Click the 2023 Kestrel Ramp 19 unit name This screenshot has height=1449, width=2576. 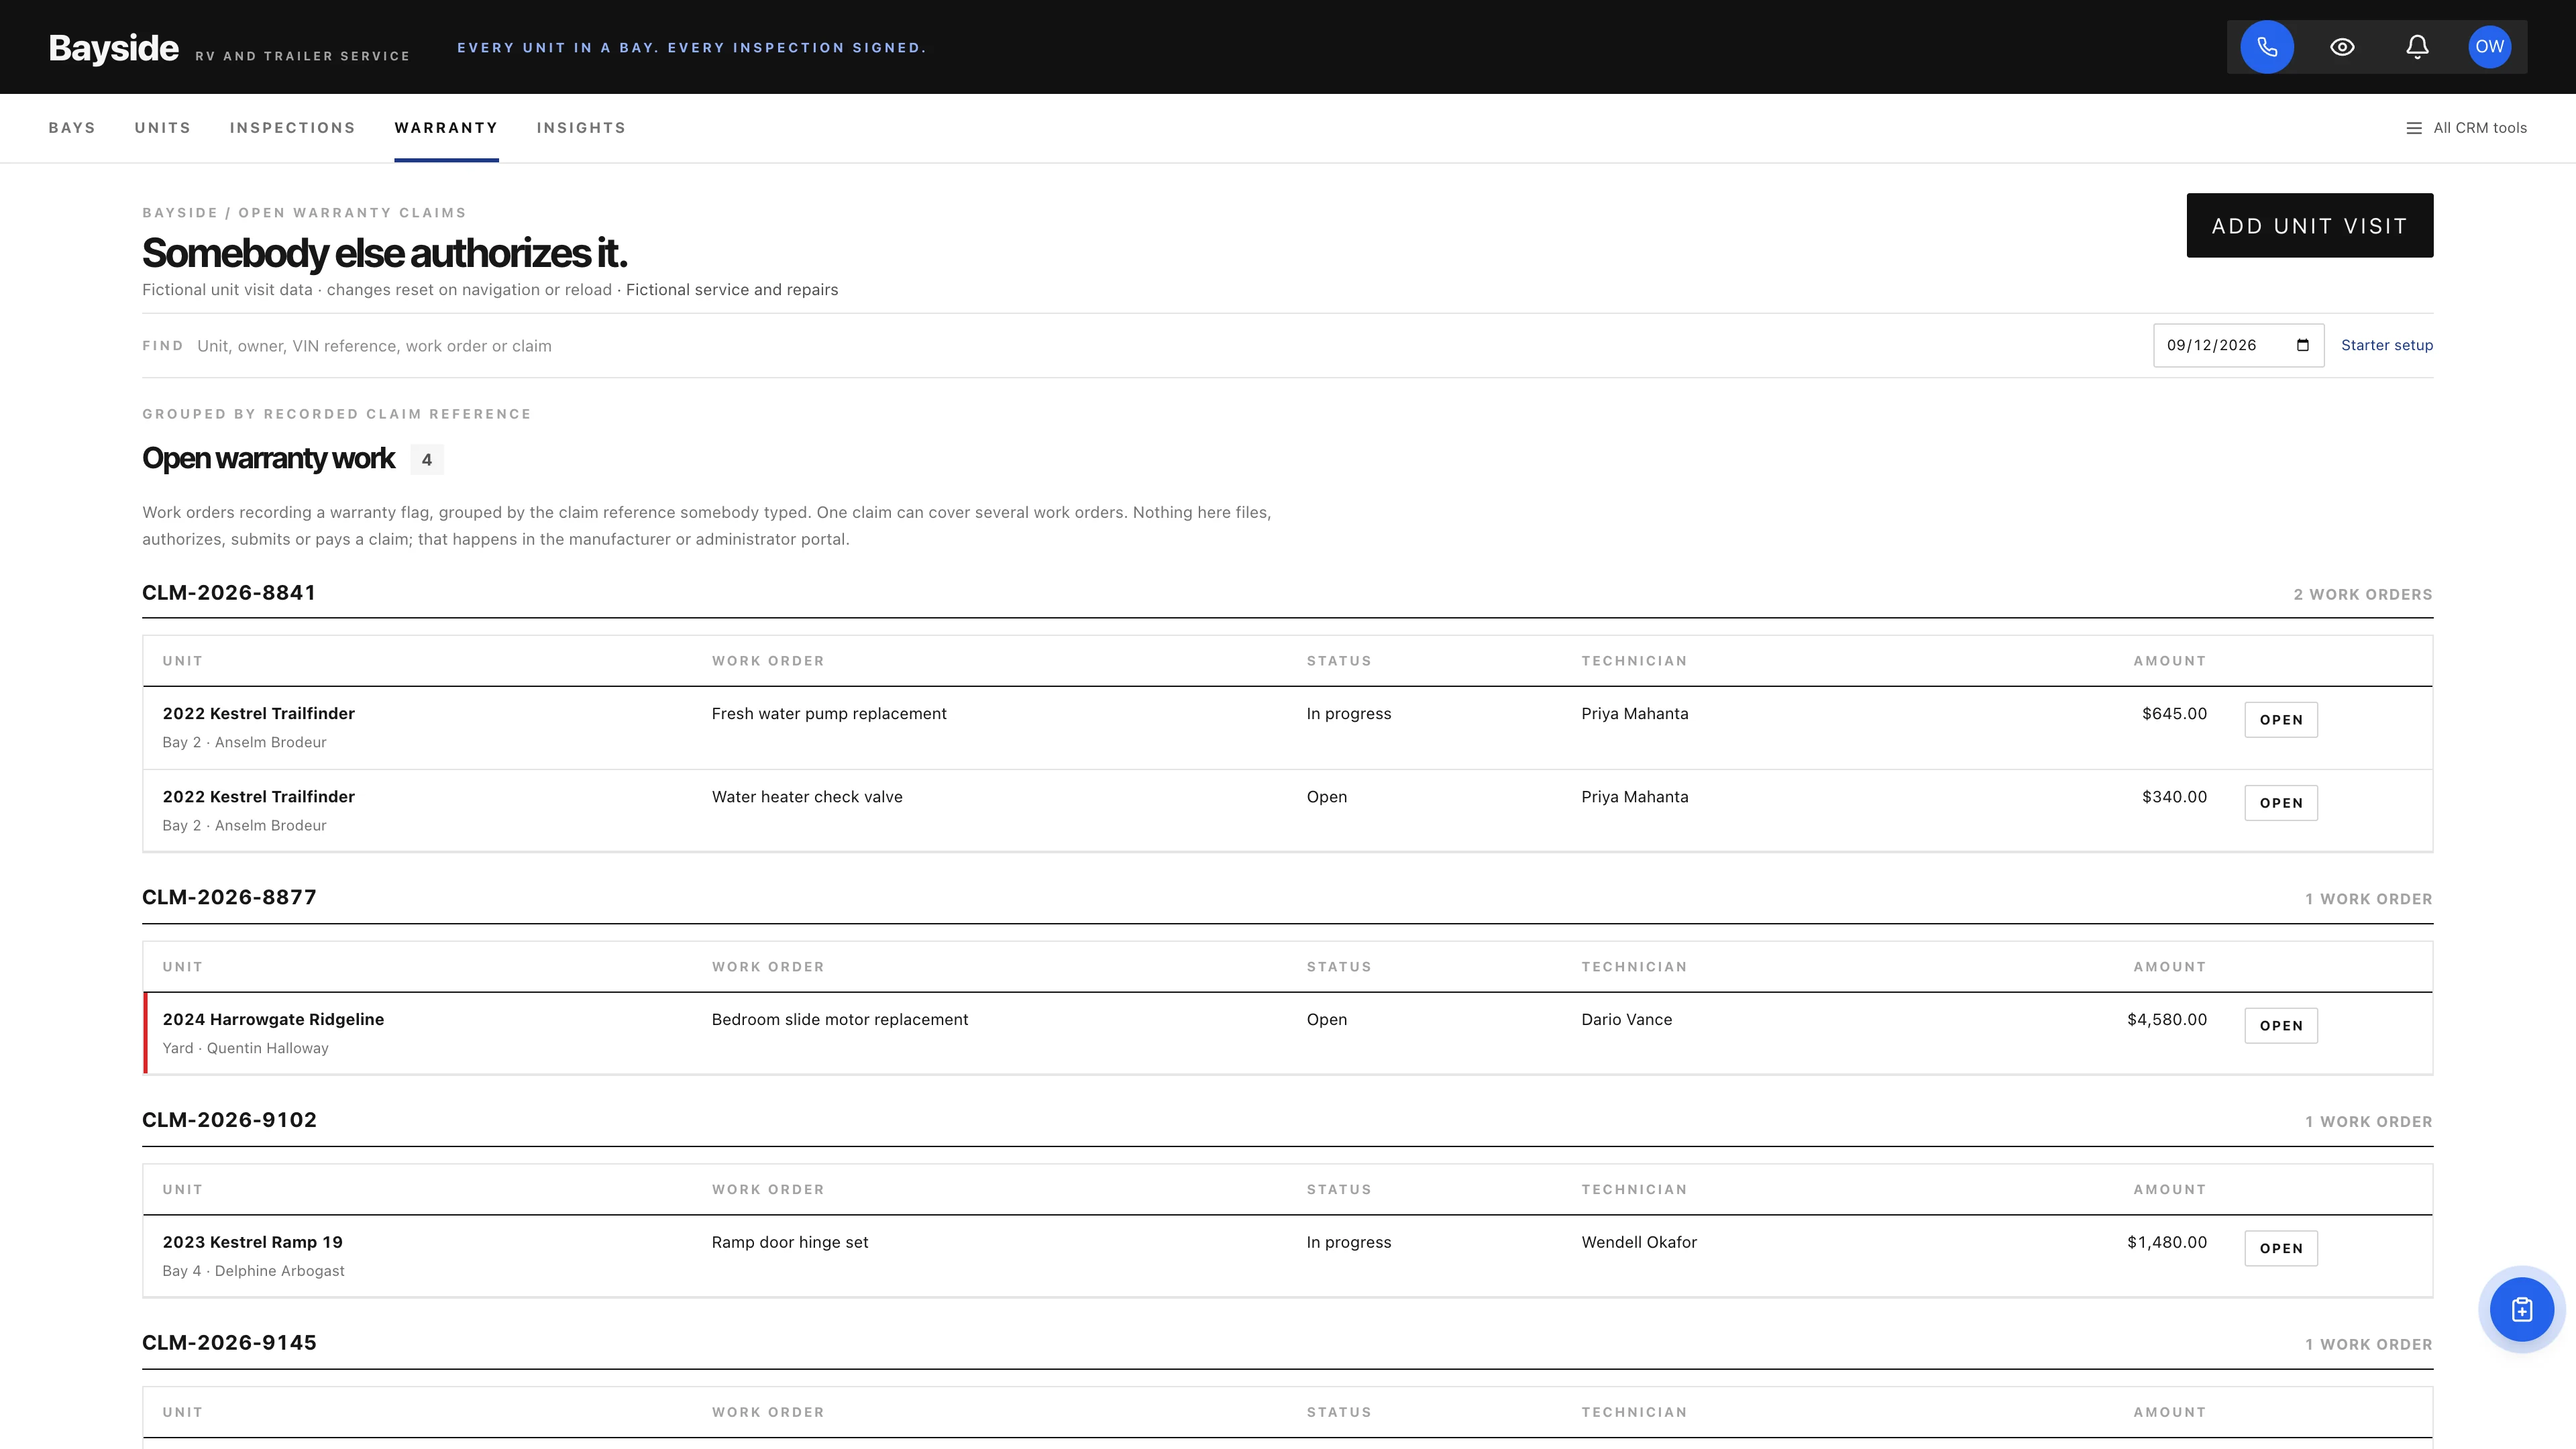tap(252, 1242)
